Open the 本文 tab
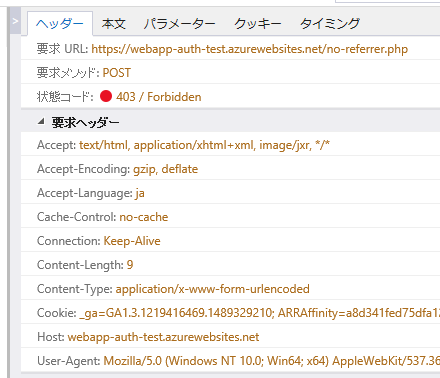The height and width of the screenshot is (378, 440). click(113, 24)
